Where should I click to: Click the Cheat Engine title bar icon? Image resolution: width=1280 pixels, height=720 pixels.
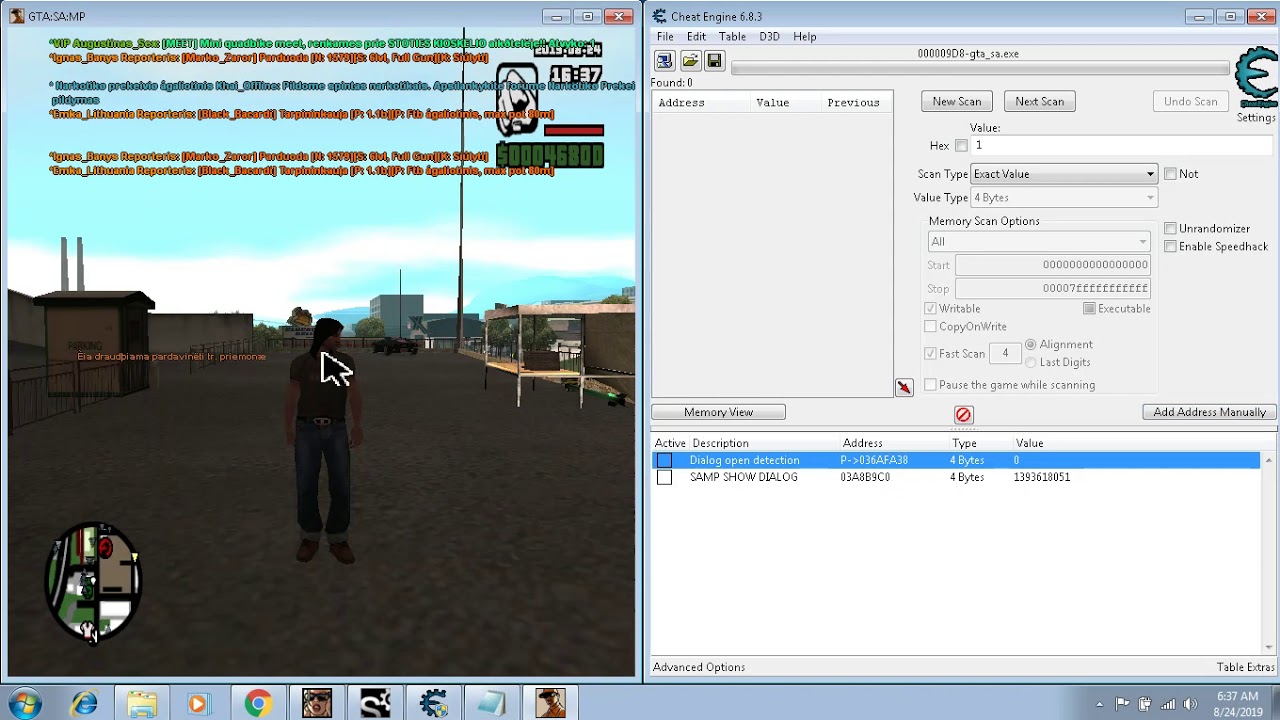[660, 16]
